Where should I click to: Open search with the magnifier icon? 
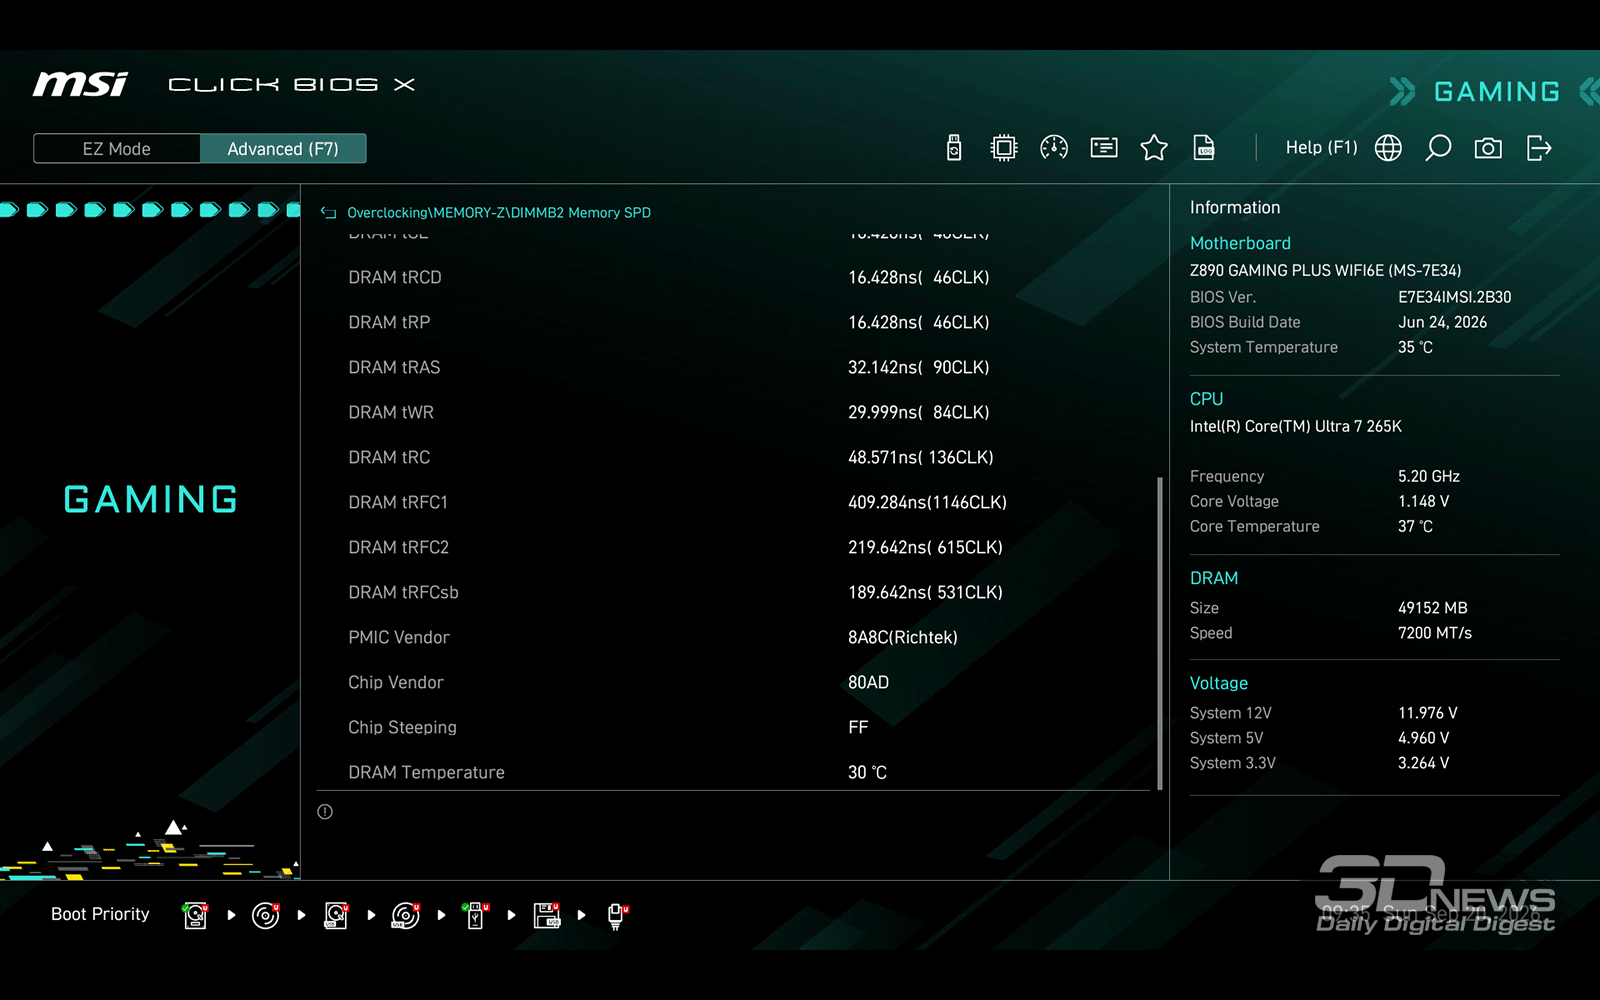[1438, 148]
